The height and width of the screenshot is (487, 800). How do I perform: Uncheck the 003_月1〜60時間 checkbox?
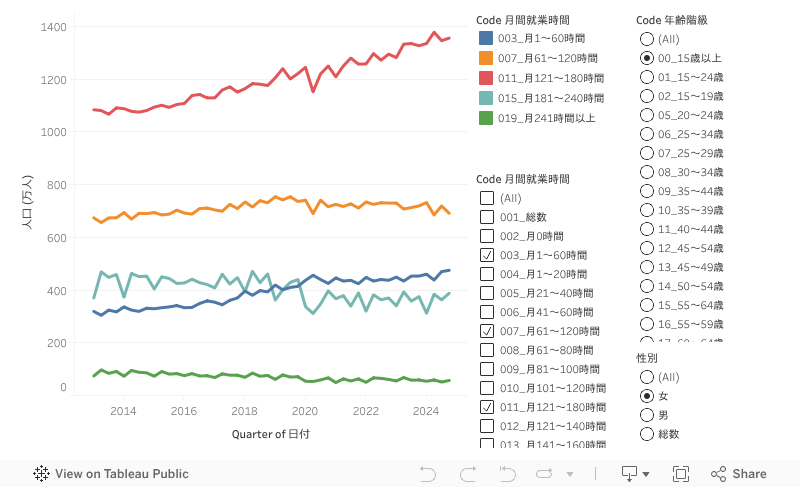pos(487,255)
